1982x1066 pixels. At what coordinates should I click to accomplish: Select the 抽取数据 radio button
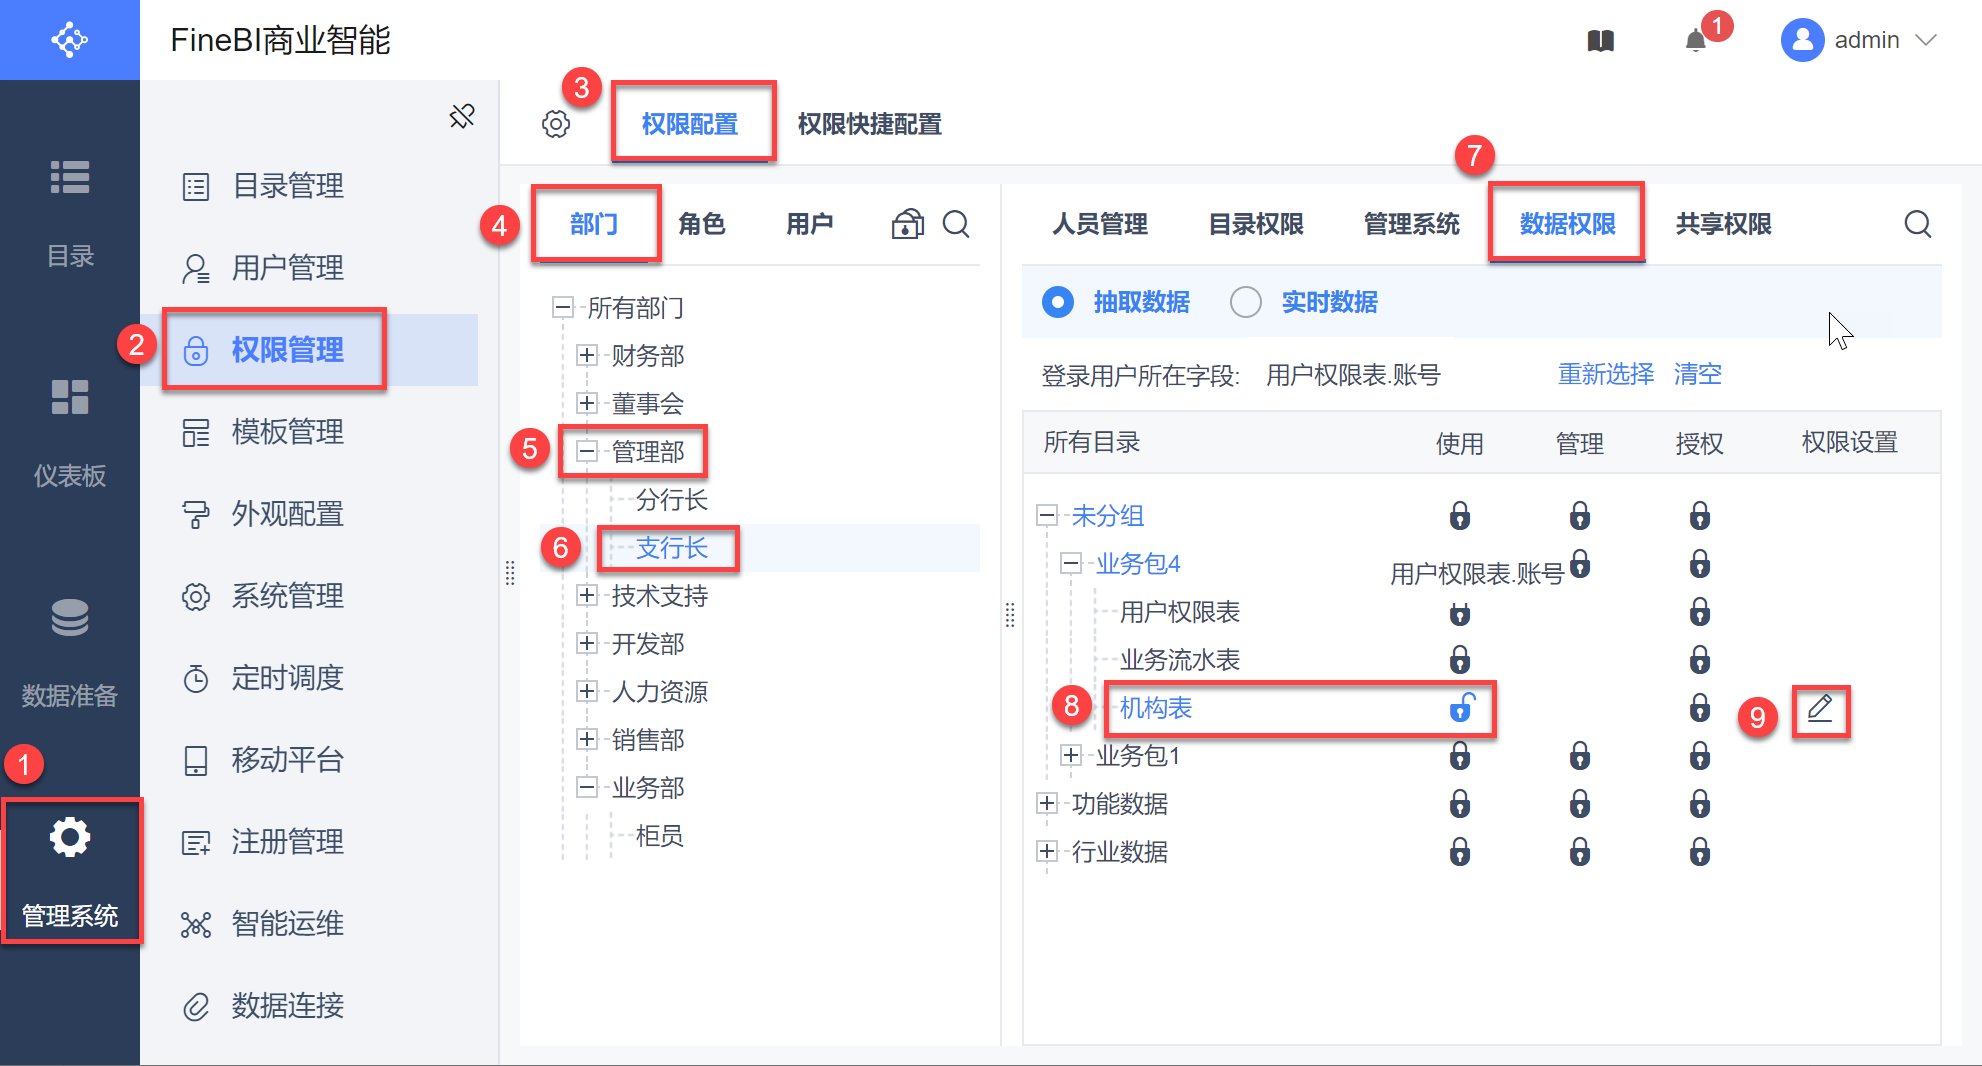tap(1058, 302)
